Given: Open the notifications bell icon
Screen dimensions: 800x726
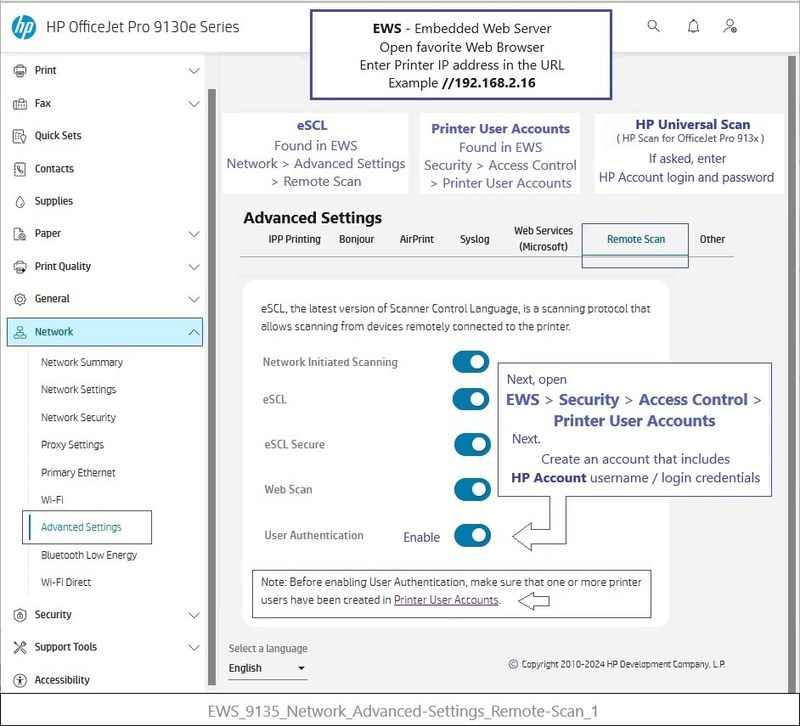Looking at the screenshot, I should click(x=693, y=27).
